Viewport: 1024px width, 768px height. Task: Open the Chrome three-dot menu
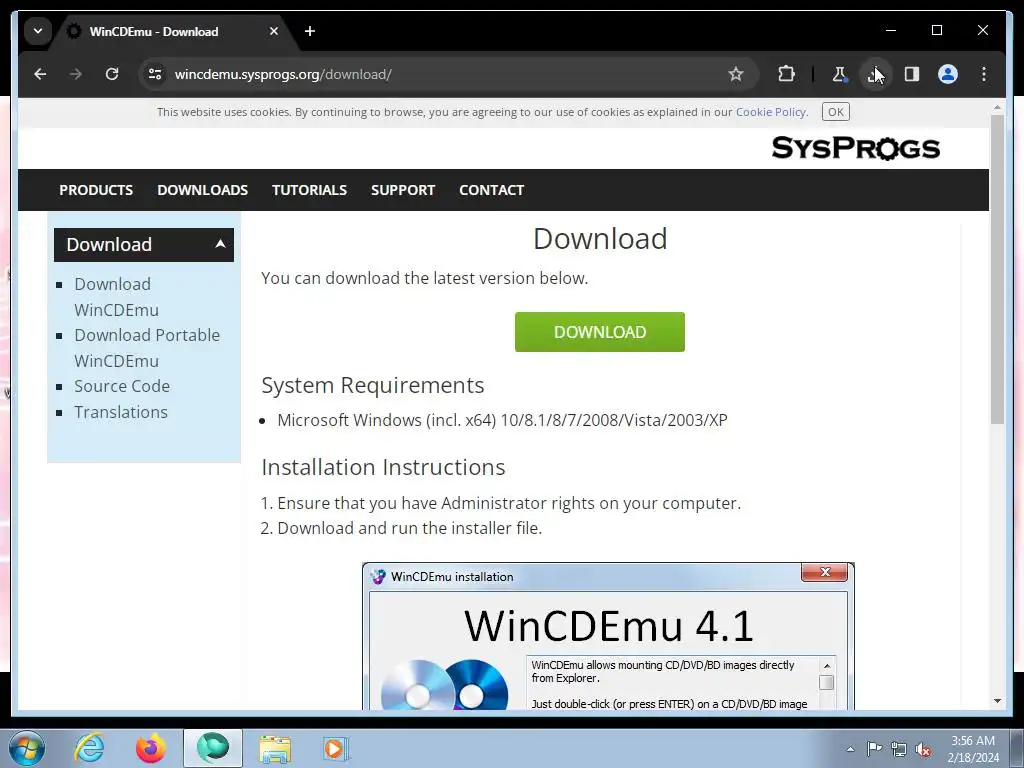click(984, 74)
